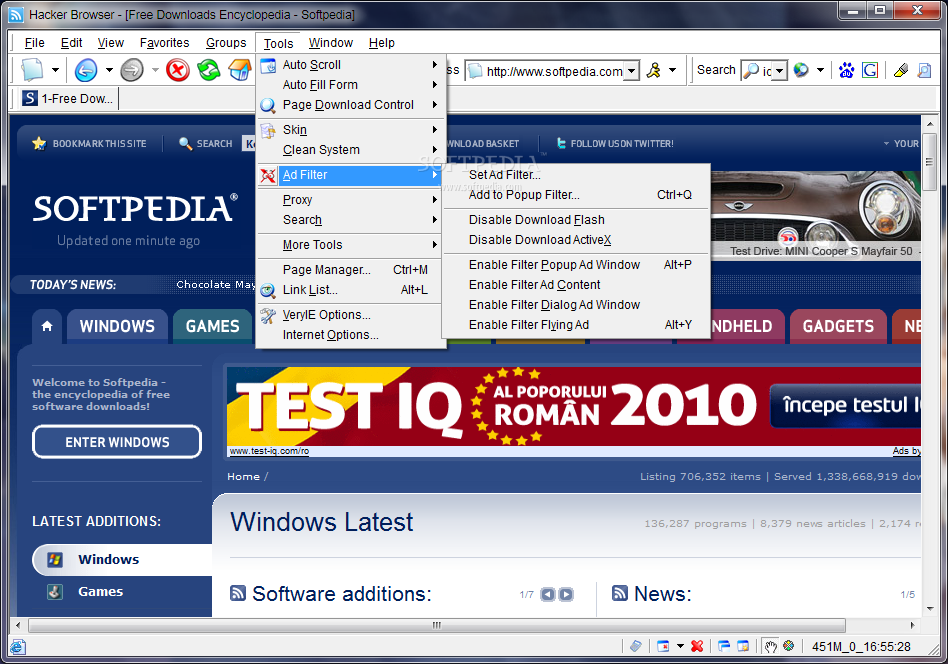The image size is (948, 664).
Task: Toggle Disable Download Flash option
Action: (576, 220)
